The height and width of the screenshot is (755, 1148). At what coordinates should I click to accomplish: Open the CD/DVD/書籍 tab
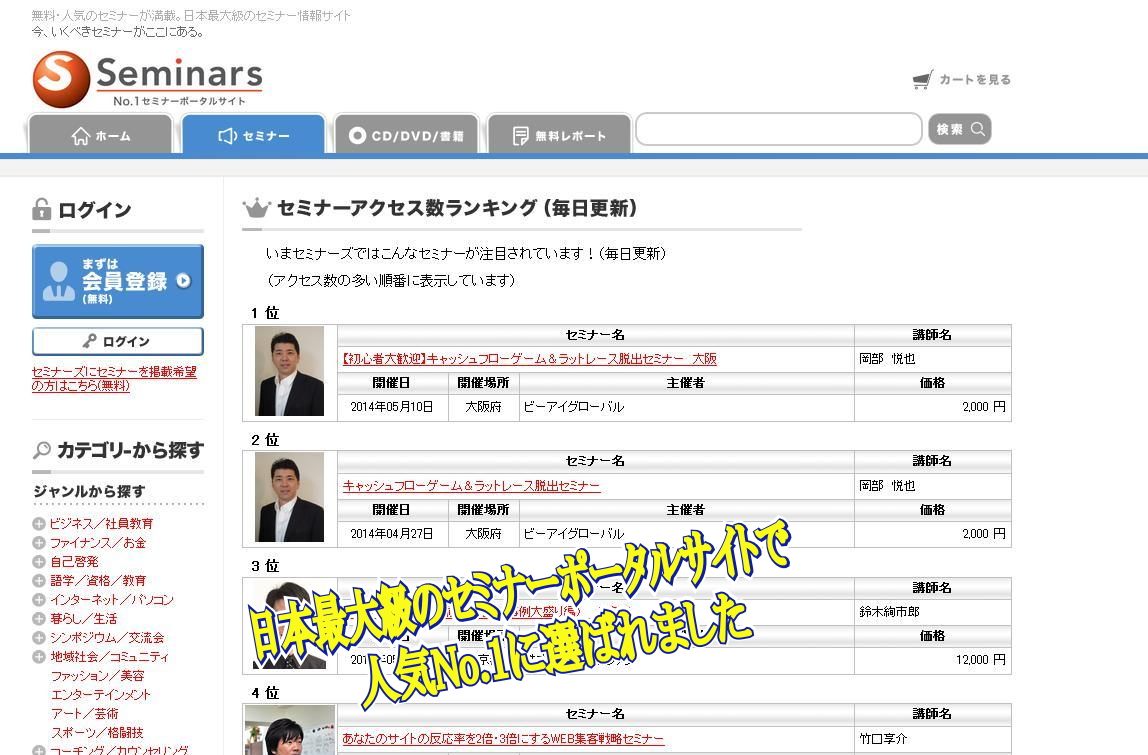coord(406,135)
